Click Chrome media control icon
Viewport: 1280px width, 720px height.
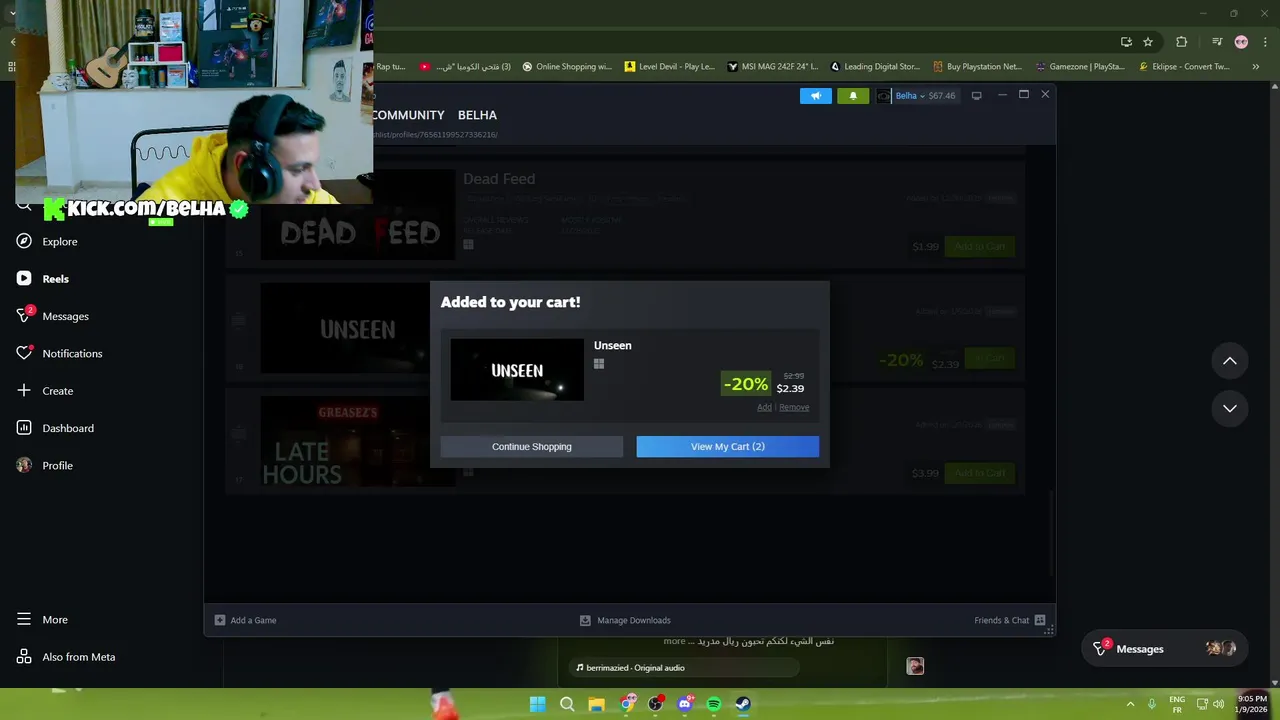1216,42
